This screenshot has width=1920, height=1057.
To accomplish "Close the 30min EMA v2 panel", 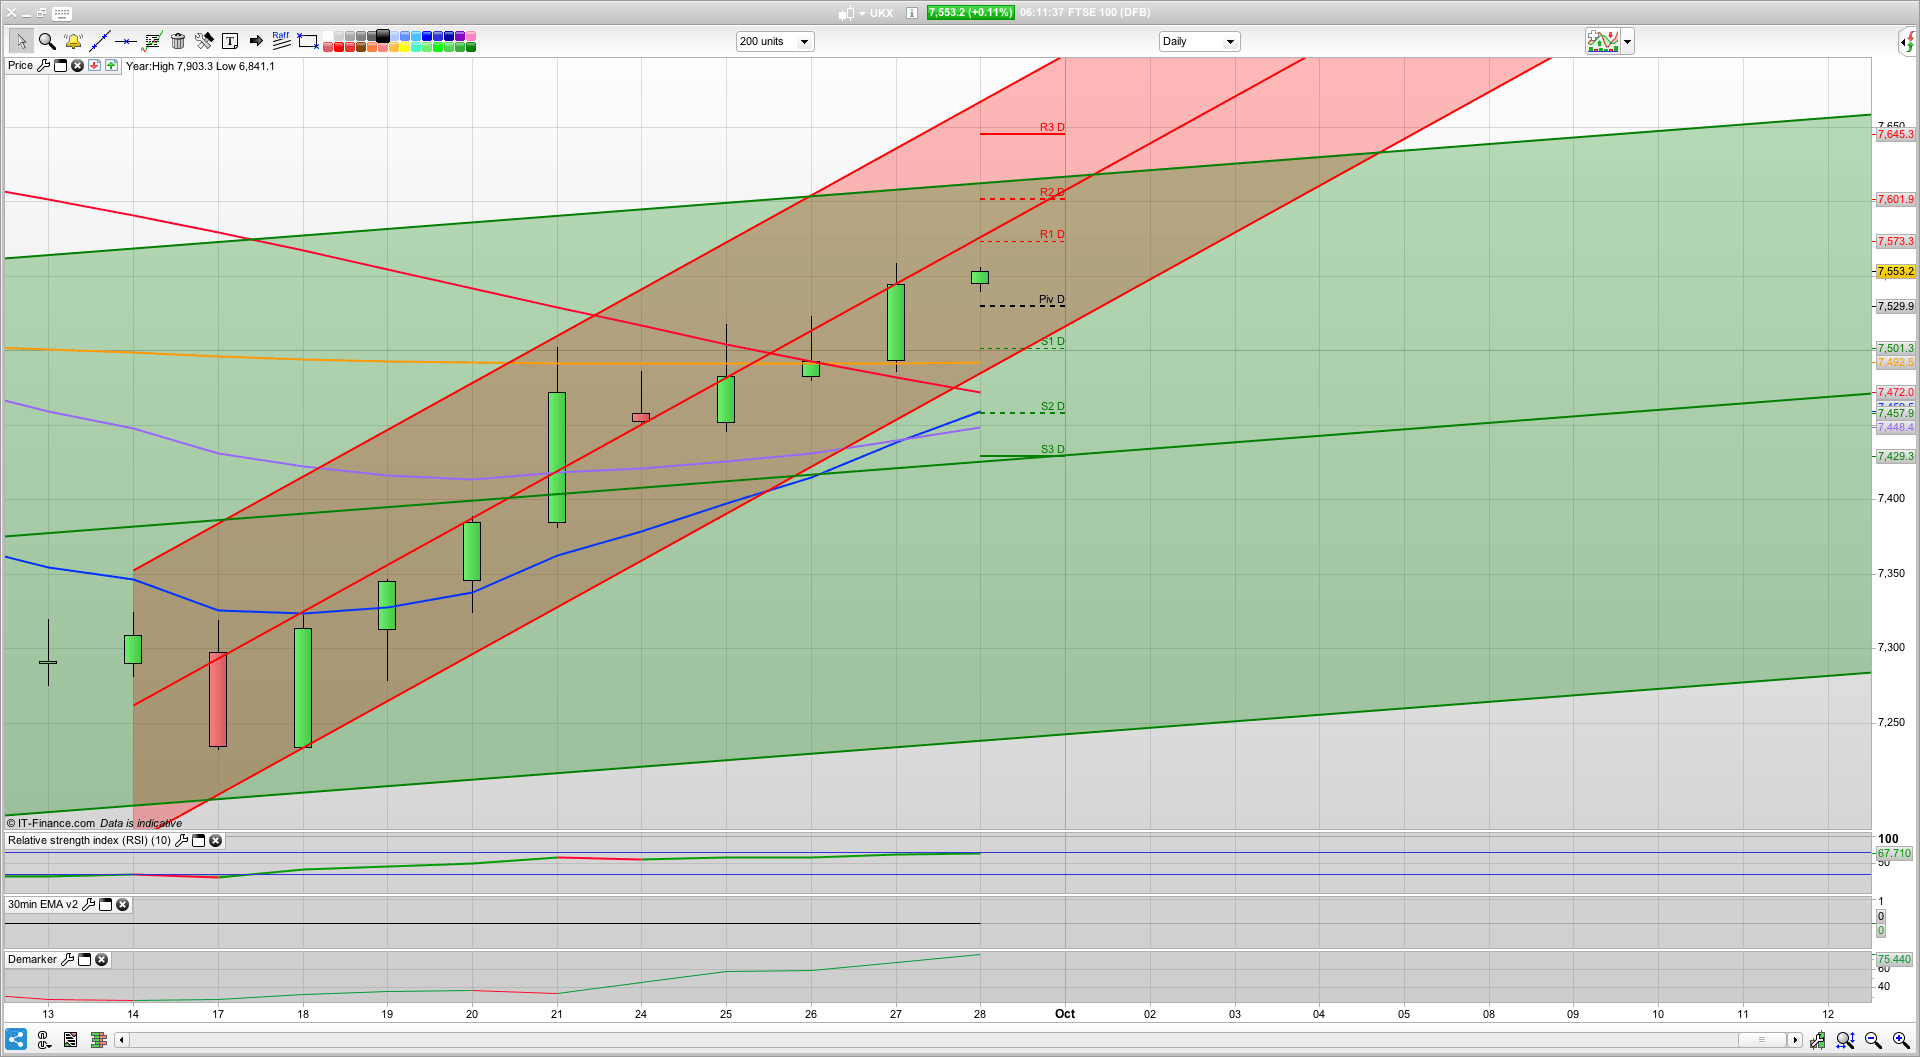I will pyautogui.click(x=122, y=905).
